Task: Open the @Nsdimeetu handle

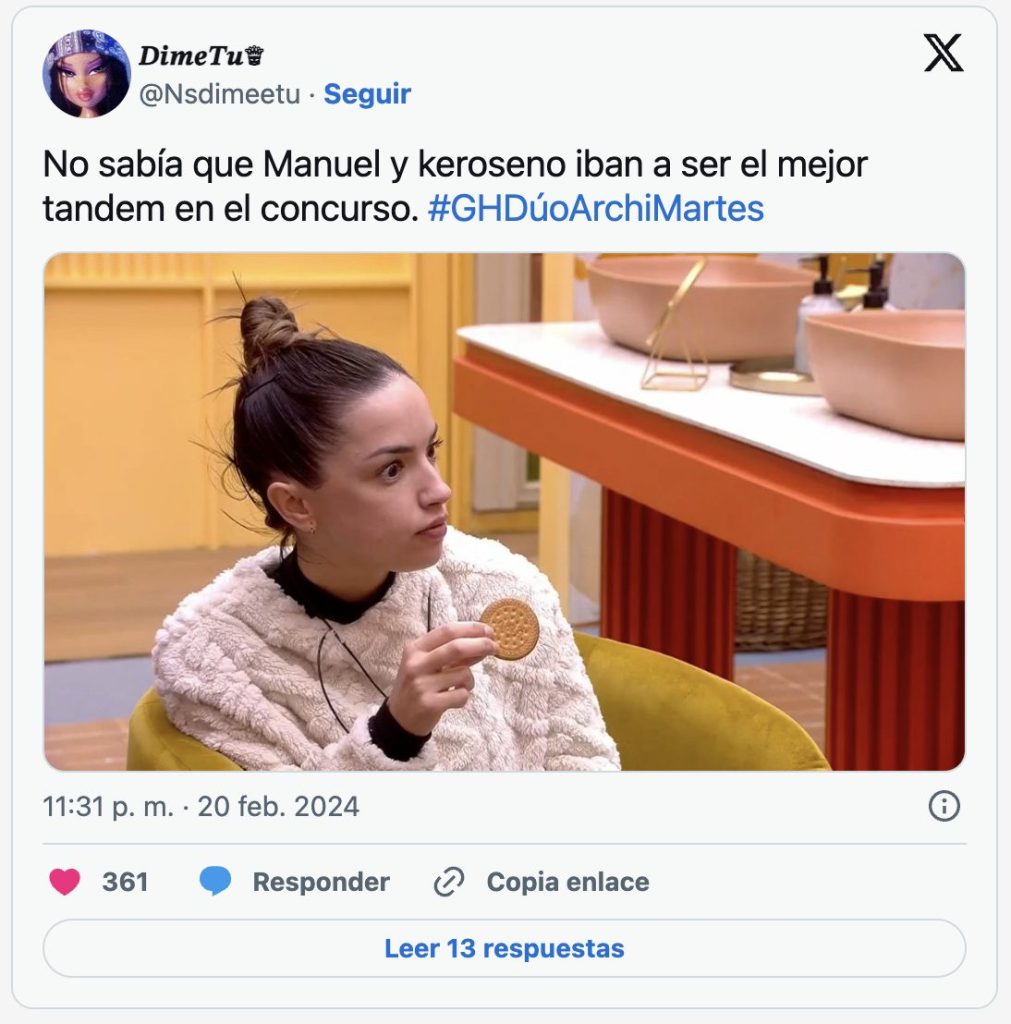Action: (x=219, y=94)
